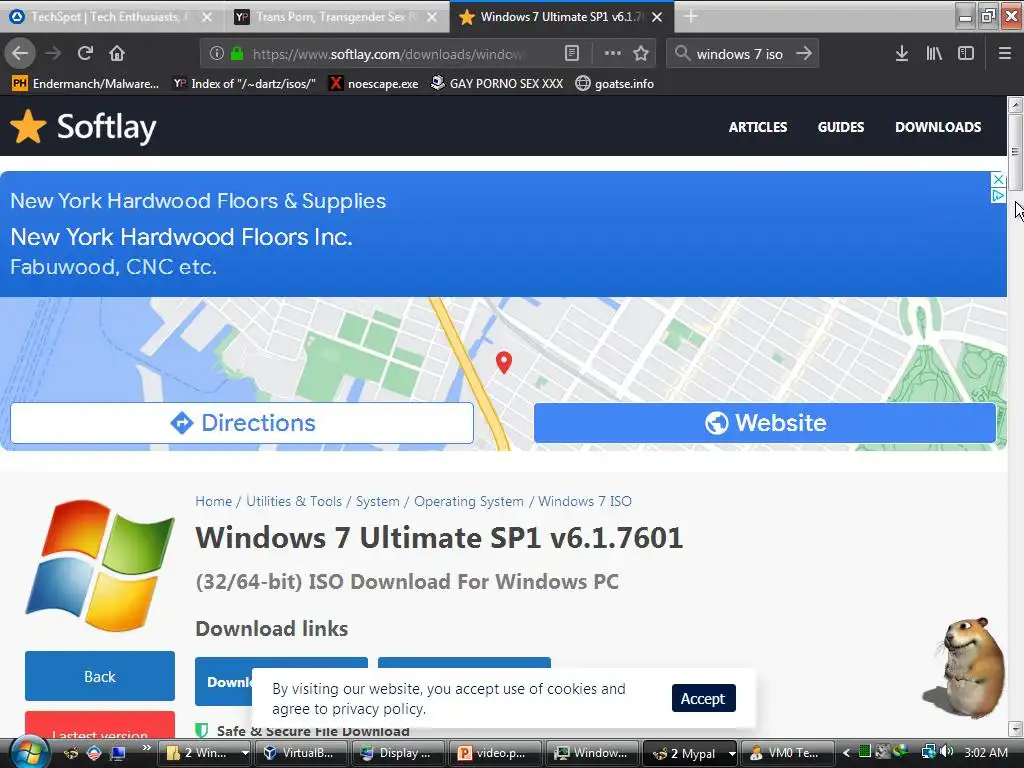Expand the 2 Win... taskbar group dropdown

point(245,753)
